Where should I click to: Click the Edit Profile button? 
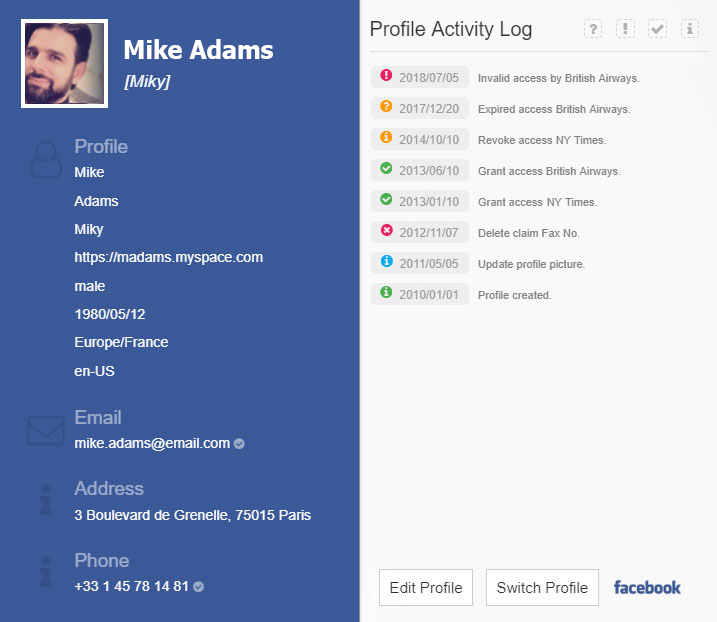tap(426, 587)
